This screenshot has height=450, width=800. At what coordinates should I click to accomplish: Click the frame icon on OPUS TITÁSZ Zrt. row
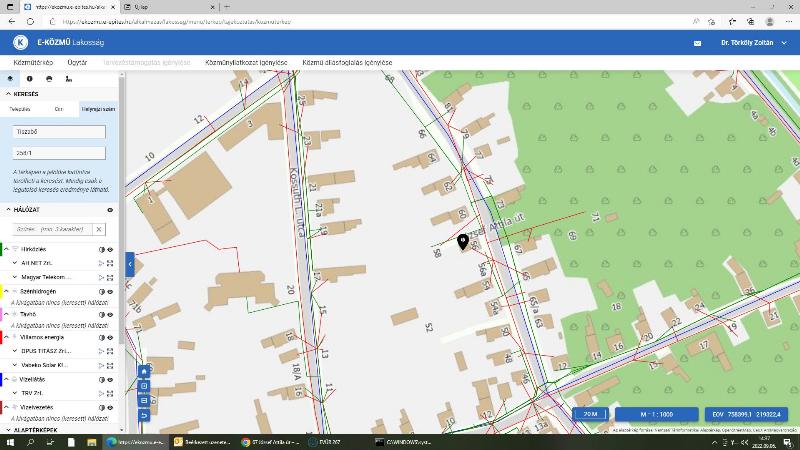coord(110,352)
